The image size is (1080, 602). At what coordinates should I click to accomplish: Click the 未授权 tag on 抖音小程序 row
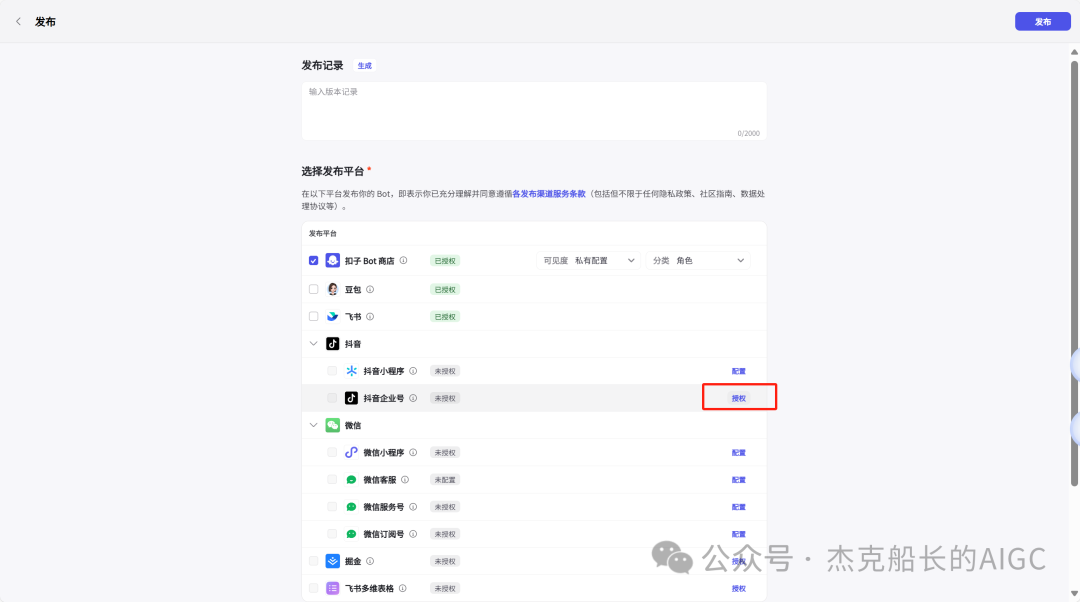pyautogui.click(x=444, y=371)
